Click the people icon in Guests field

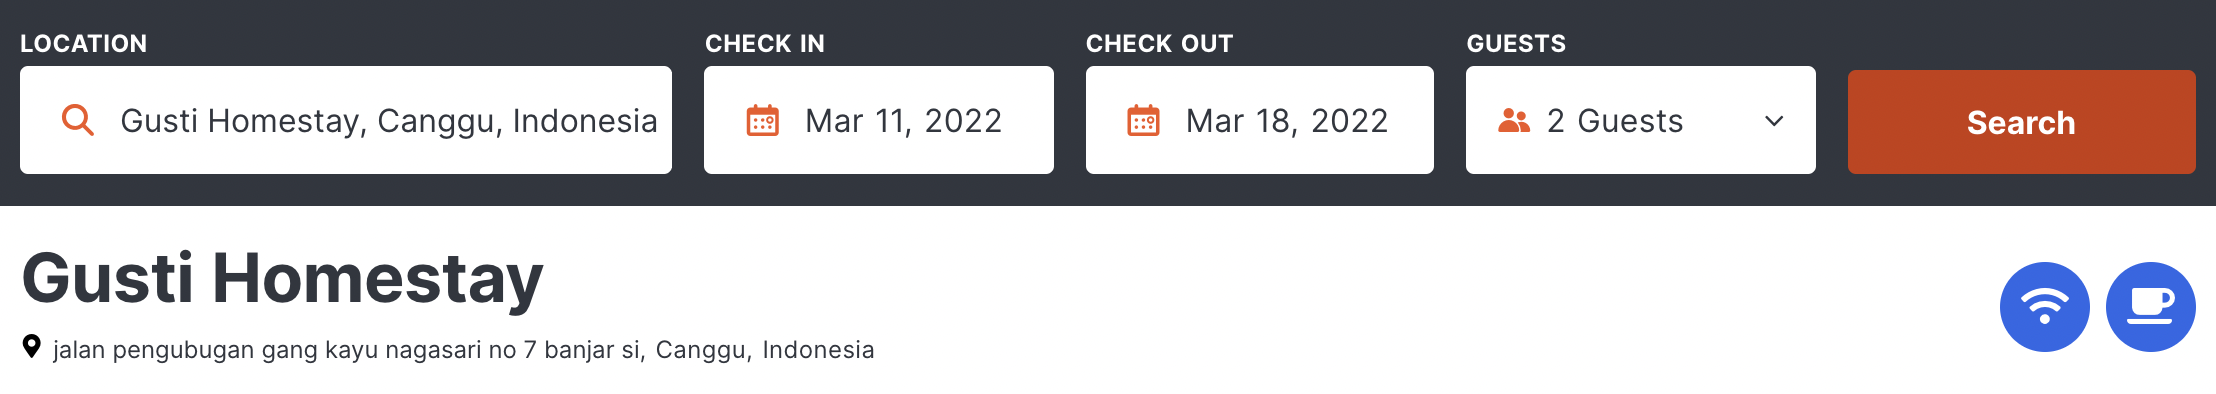pos(1514,121)
